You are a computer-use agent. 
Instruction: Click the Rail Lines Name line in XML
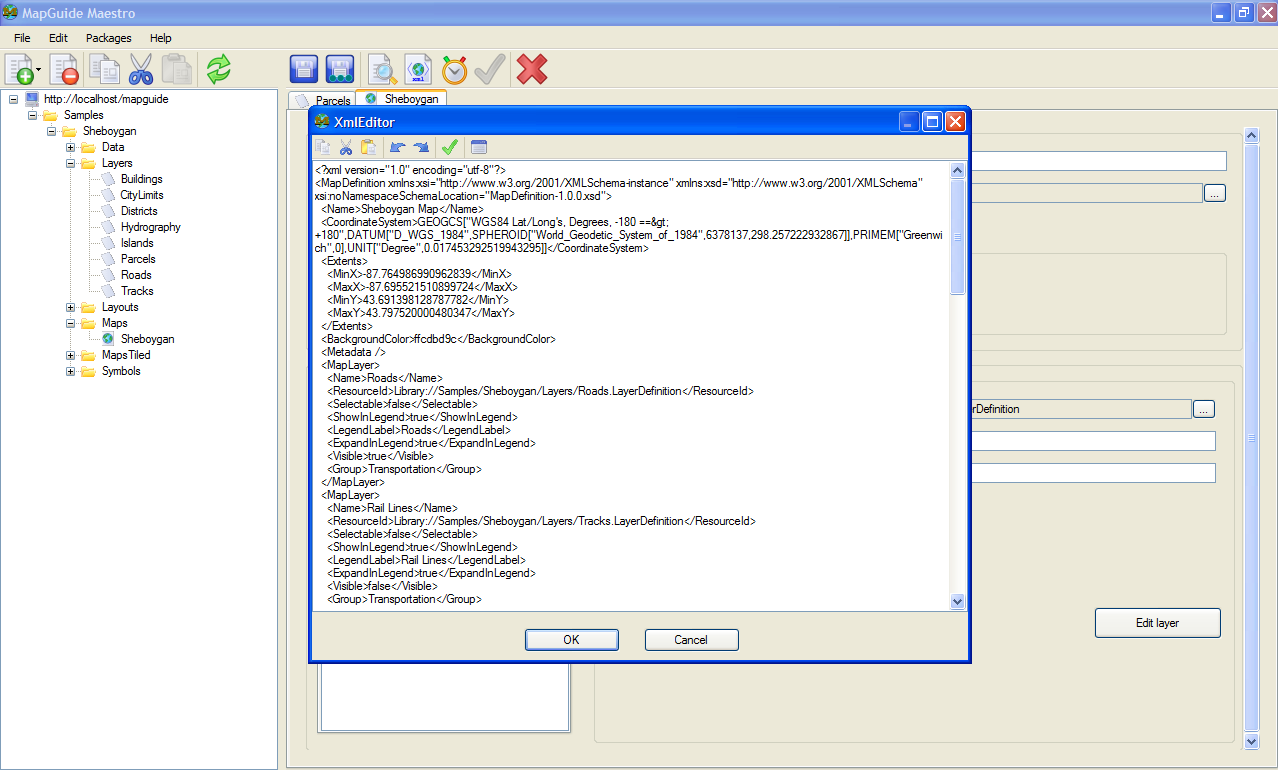(x=392, y=508)
